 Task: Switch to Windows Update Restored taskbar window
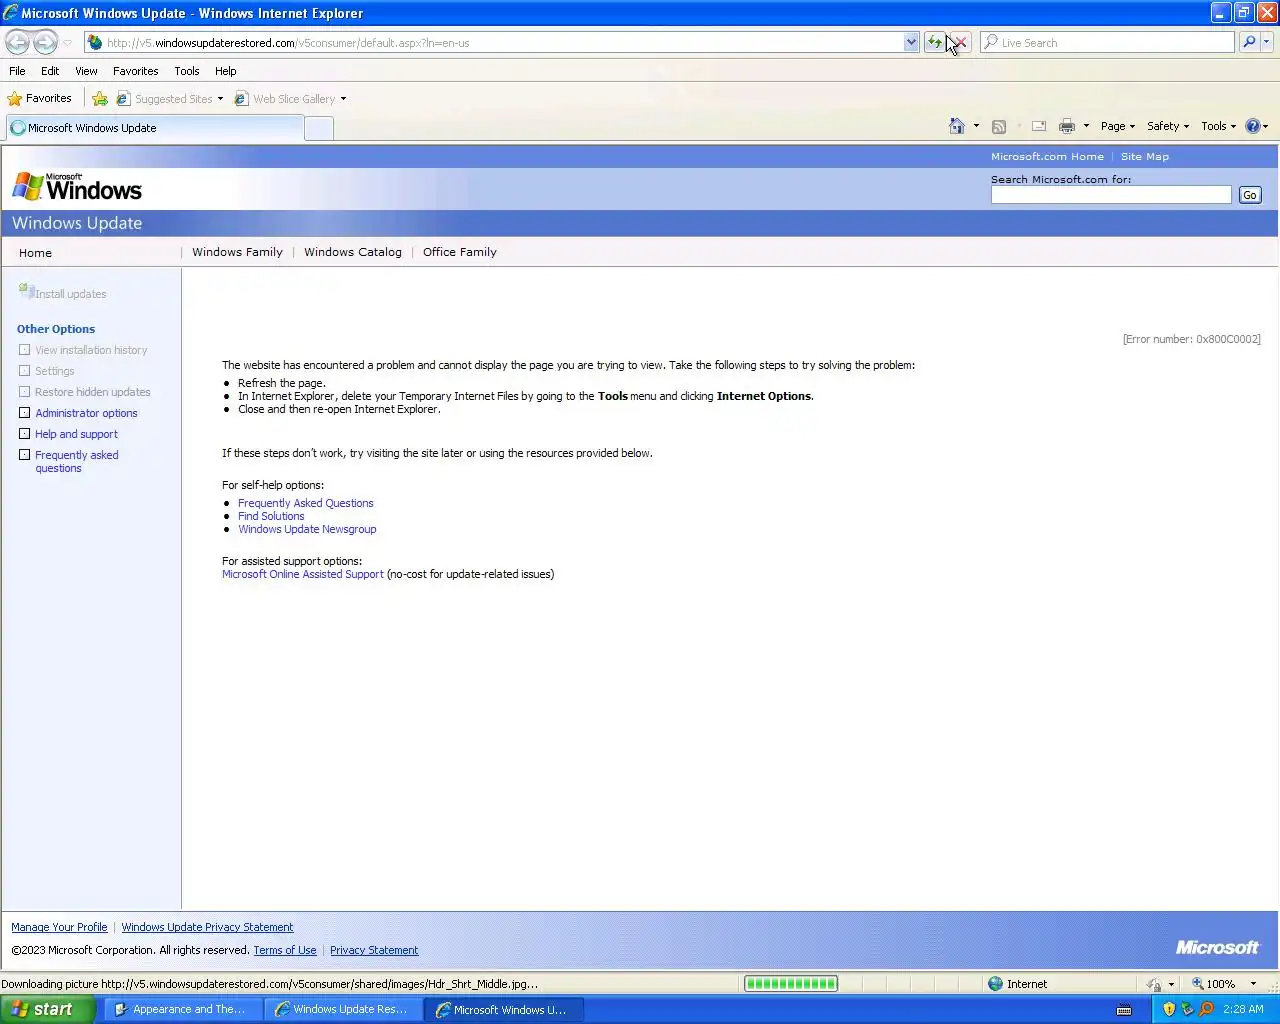point(343,1009)
